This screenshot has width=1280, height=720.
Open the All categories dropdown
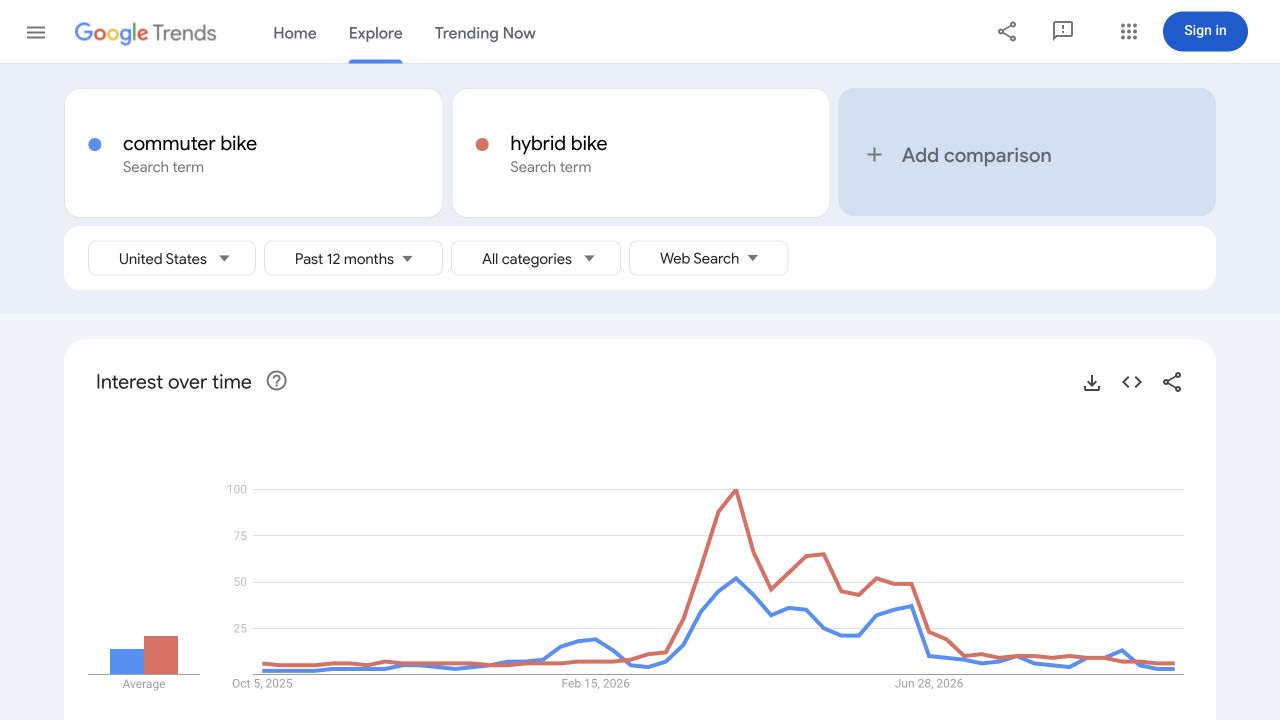[x=536, y=258]
